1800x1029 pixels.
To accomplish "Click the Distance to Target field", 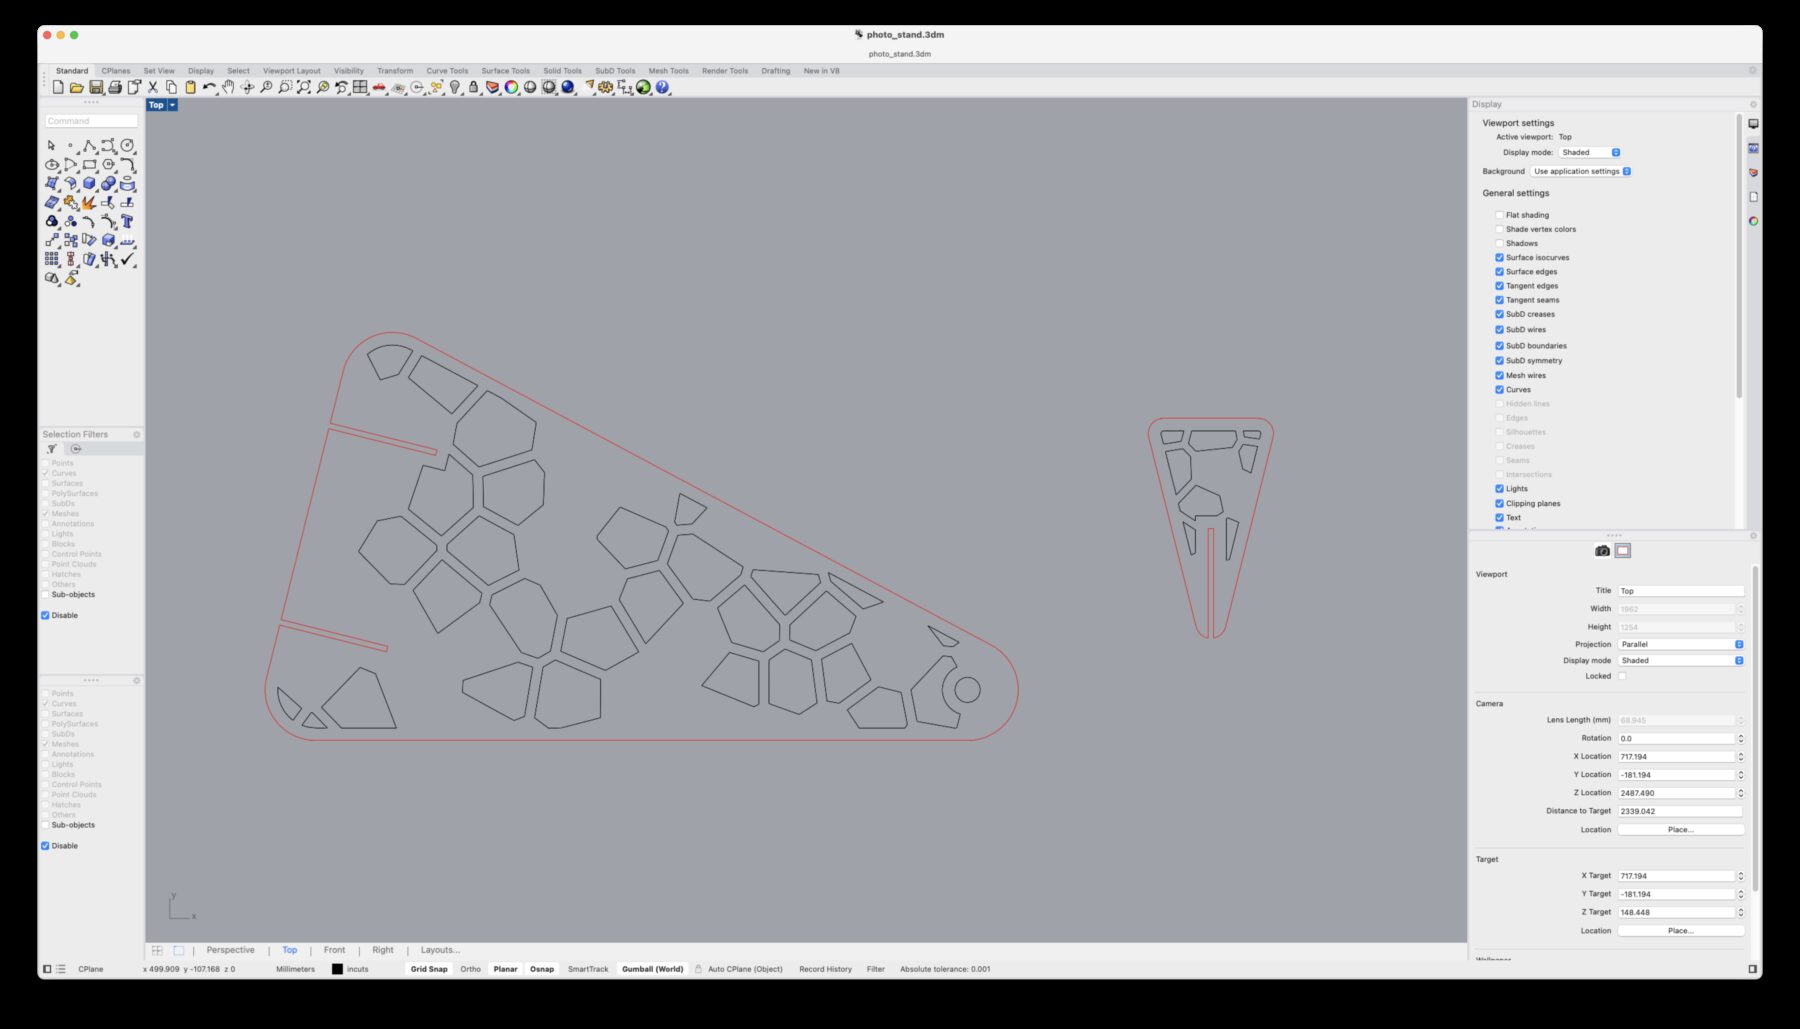I will click(x=1681, y=811).
